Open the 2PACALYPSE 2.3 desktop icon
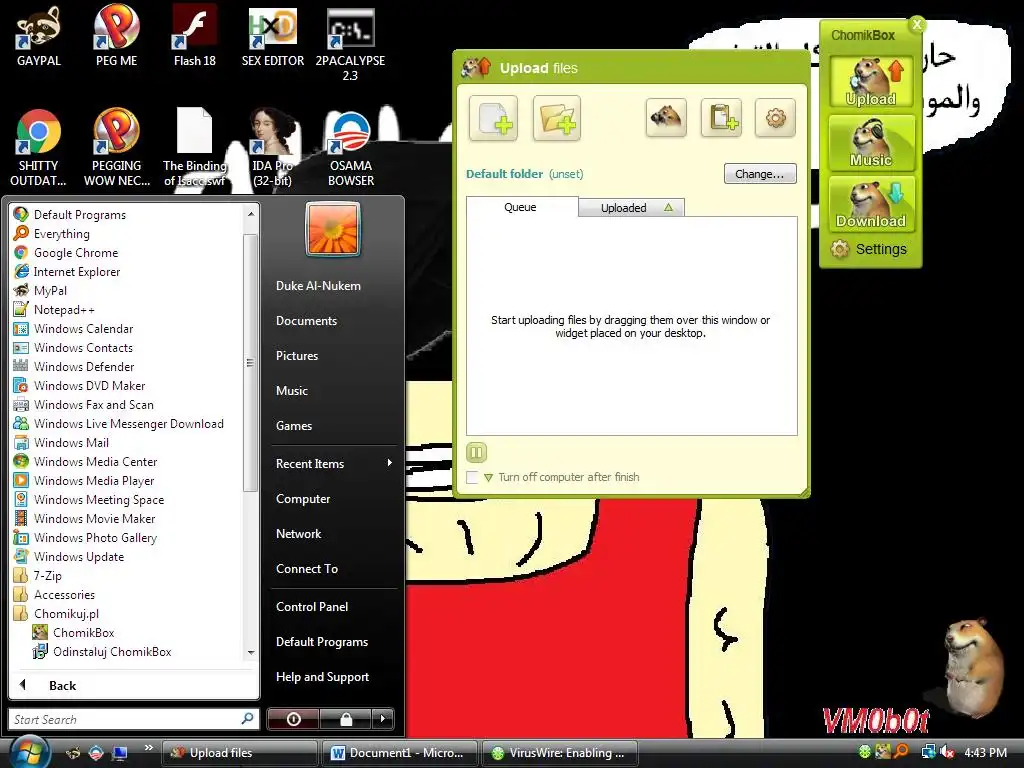Viewport: 1024px width, 768px height. (x=351, y=44)
